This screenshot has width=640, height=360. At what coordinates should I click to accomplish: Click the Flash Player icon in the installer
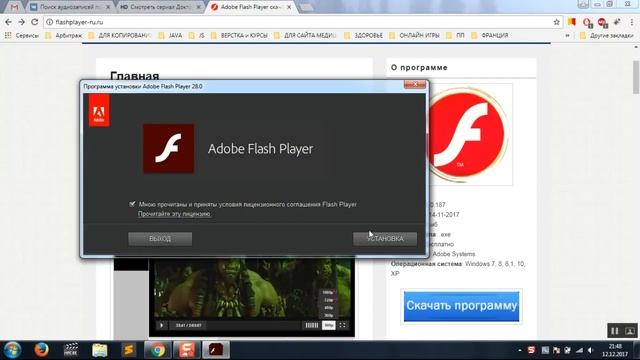169,149
